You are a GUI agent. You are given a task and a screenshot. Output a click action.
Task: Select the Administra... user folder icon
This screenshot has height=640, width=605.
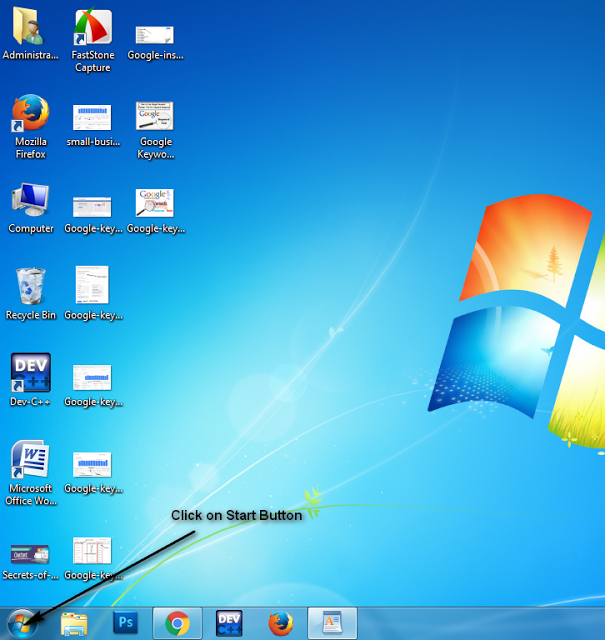[x=31, y=33]
